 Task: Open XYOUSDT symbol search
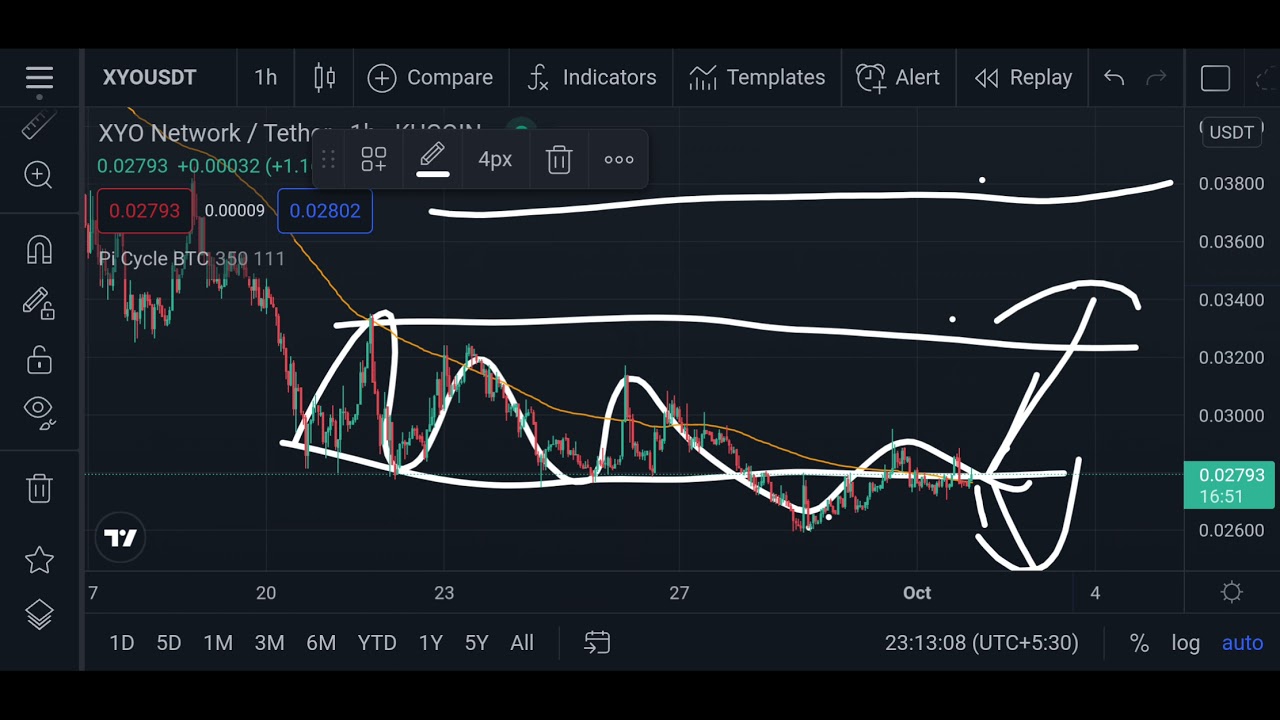[149, 78]
